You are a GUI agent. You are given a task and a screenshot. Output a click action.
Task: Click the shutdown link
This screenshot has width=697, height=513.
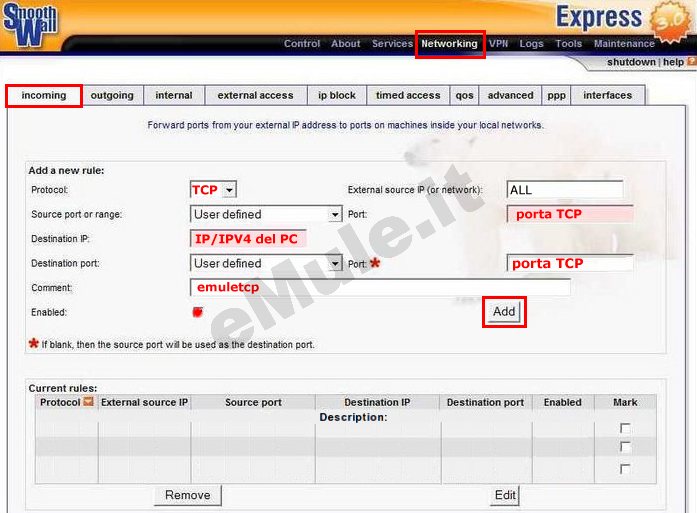click(631, 62)
